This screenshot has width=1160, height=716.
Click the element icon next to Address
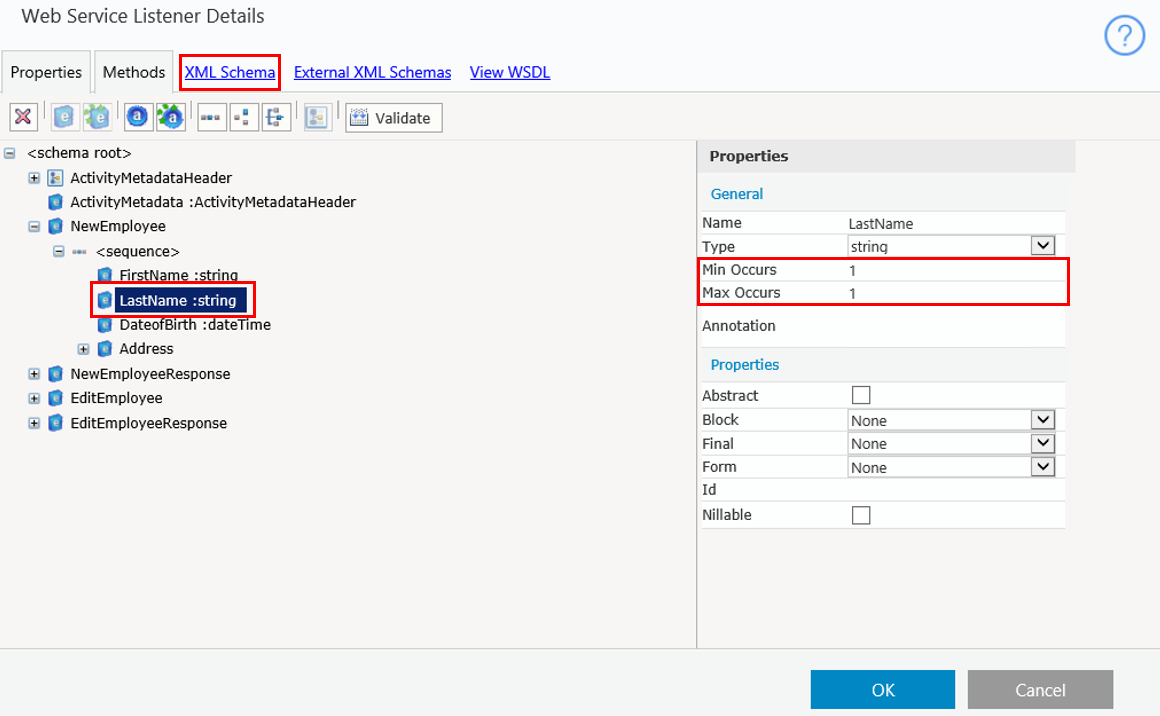[104, 348]
